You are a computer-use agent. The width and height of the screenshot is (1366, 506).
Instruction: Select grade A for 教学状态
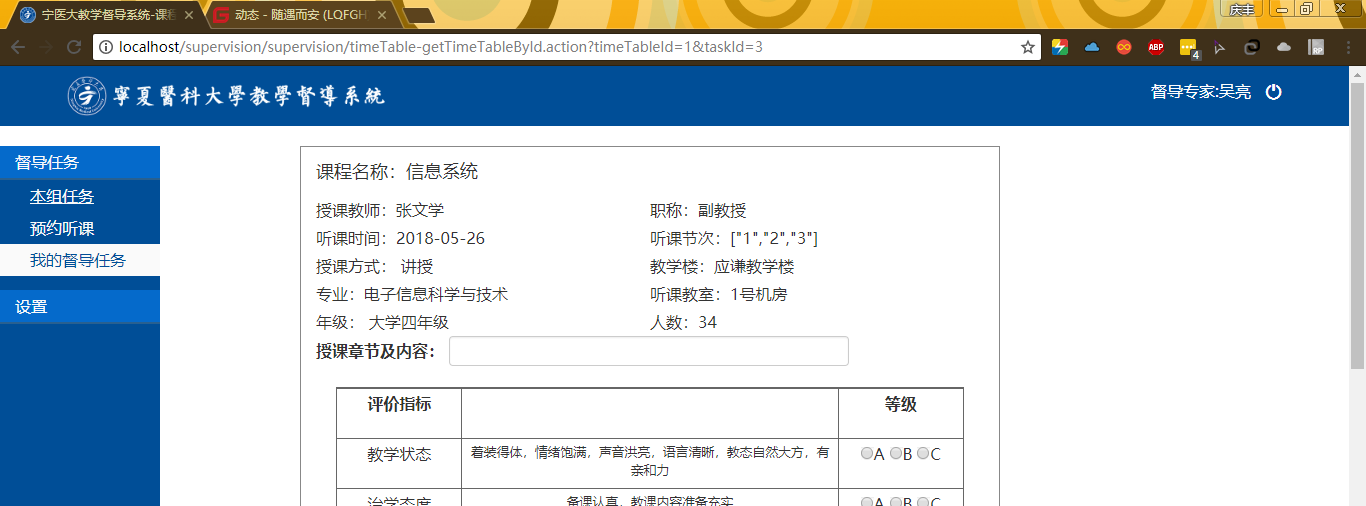click(x=866, y=453)
